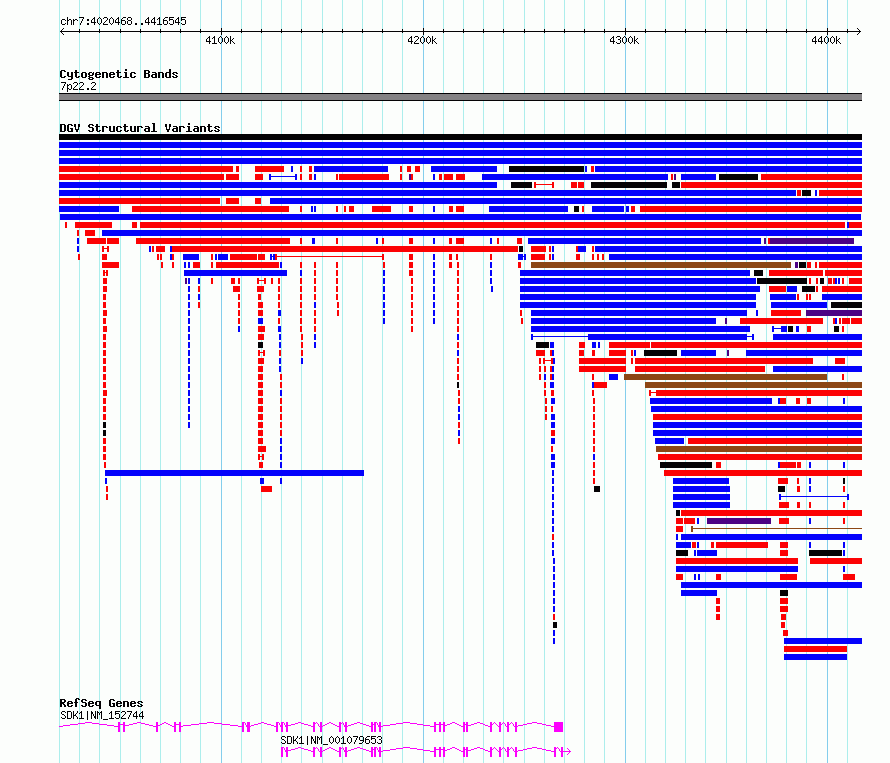890x763 pixels.
Task: Select the full-width black variant bar atop DGV track
Action: 460,137
